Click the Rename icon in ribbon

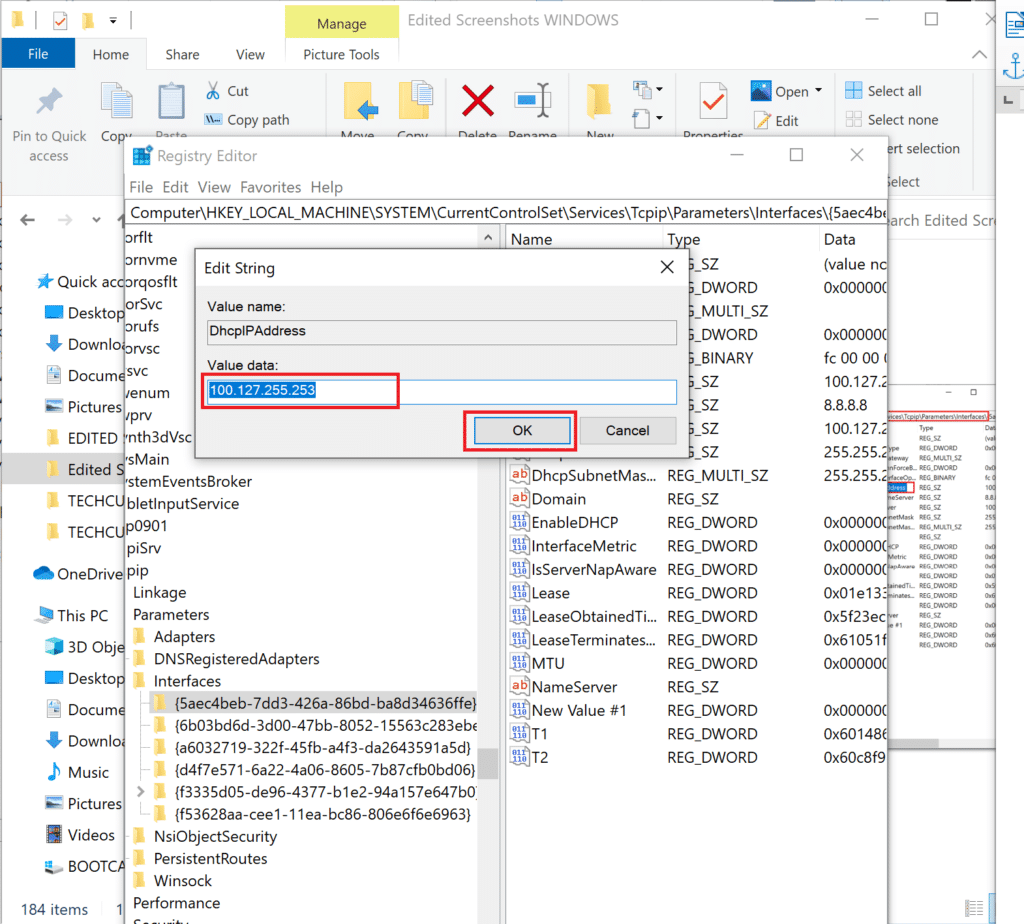click(532, 101)
